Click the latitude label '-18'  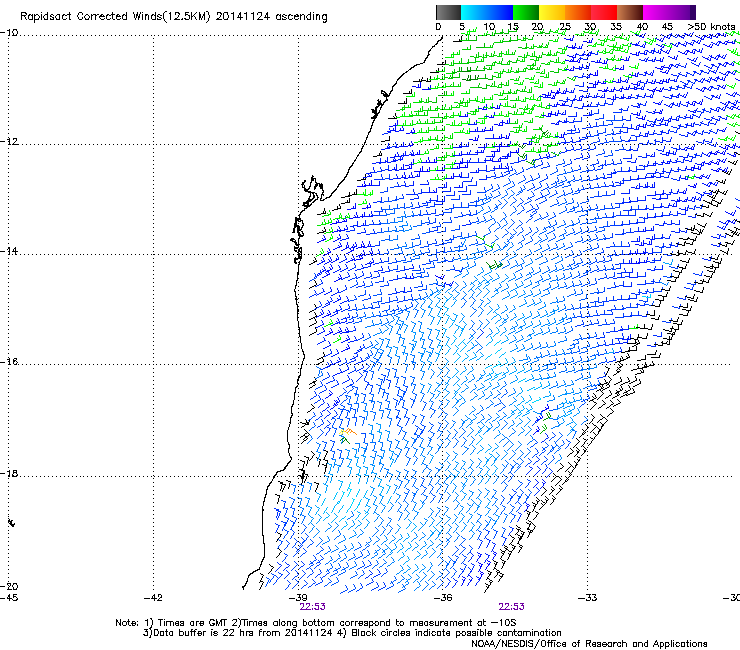point(9,473)
